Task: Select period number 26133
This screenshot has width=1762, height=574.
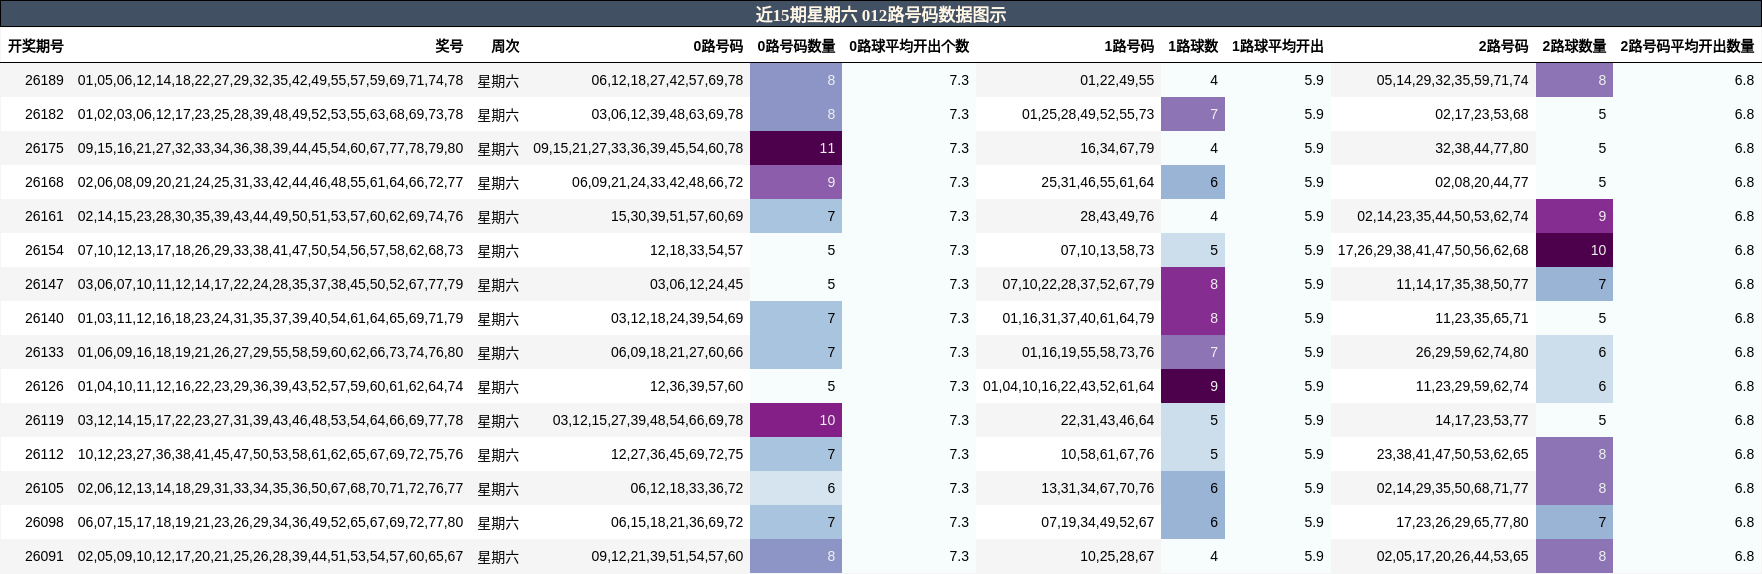Action: tap(44, 352)
